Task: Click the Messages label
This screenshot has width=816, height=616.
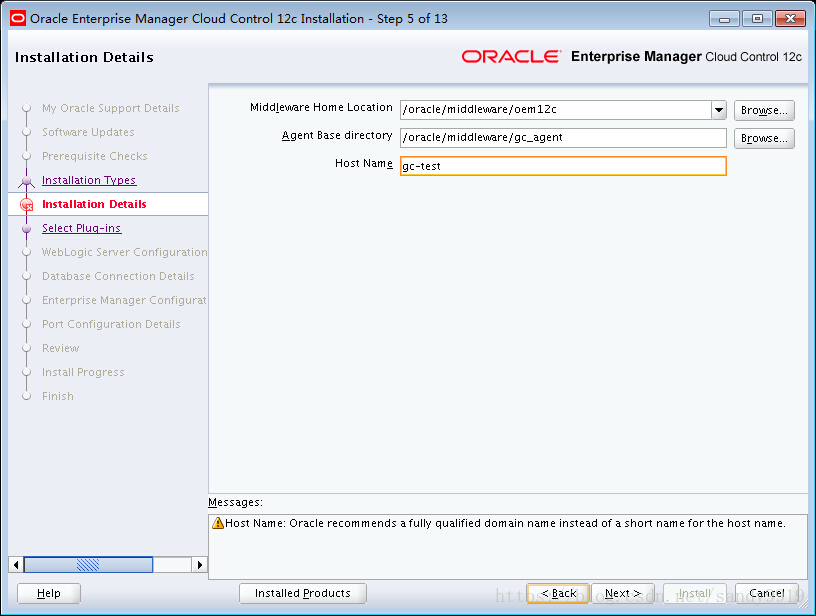Action: [235, 502]
